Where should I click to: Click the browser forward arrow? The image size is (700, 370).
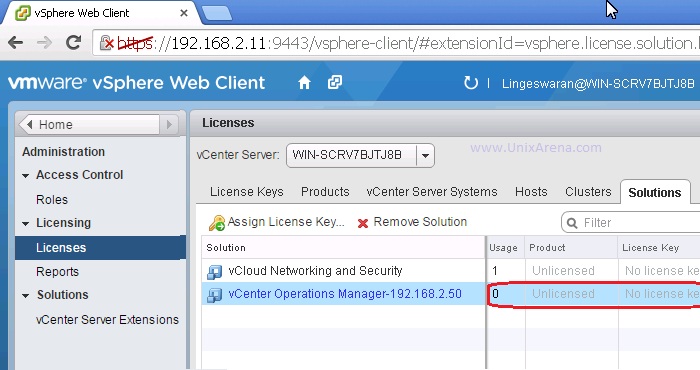pos(44,43)
